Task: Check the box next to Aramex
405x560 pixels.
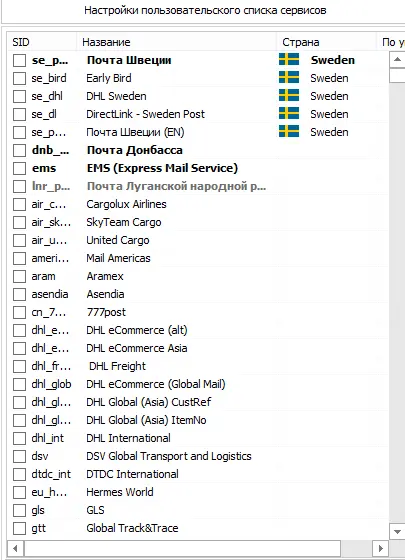Action: [x=19, y=276]
